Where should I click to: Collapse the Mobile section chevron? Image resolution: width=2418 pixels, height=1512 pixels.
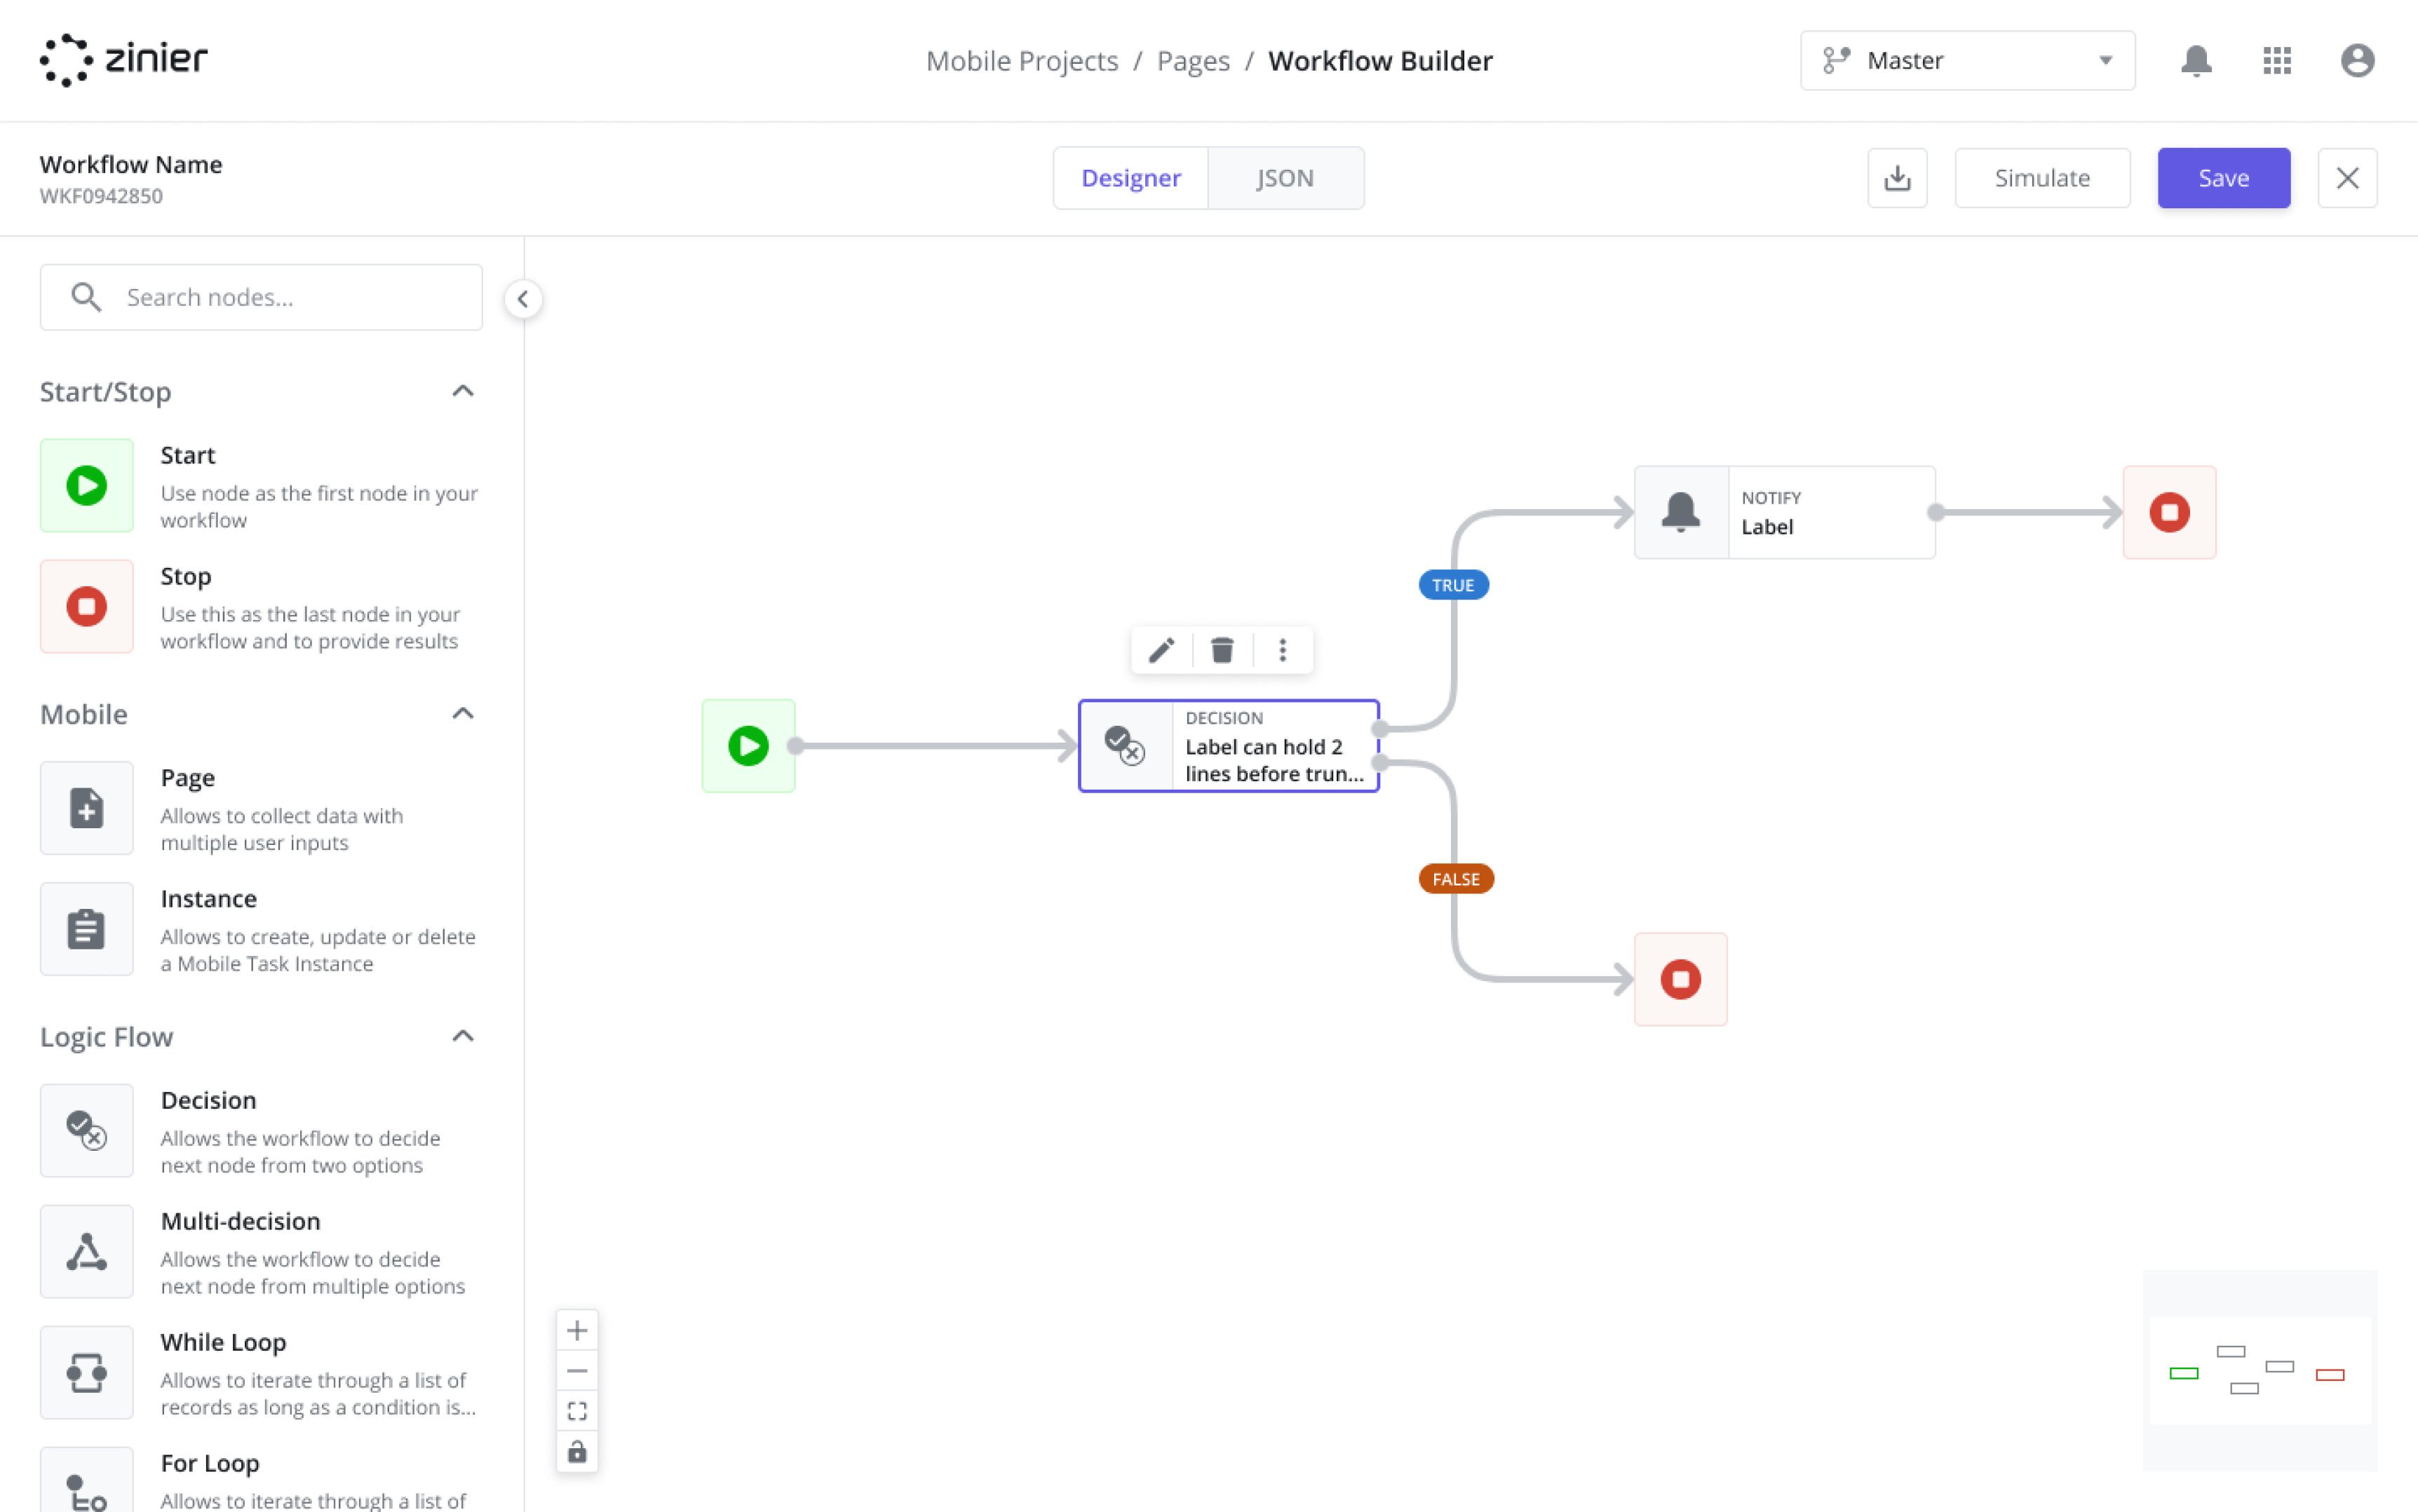pyautogui.click(x=463, y=712)
